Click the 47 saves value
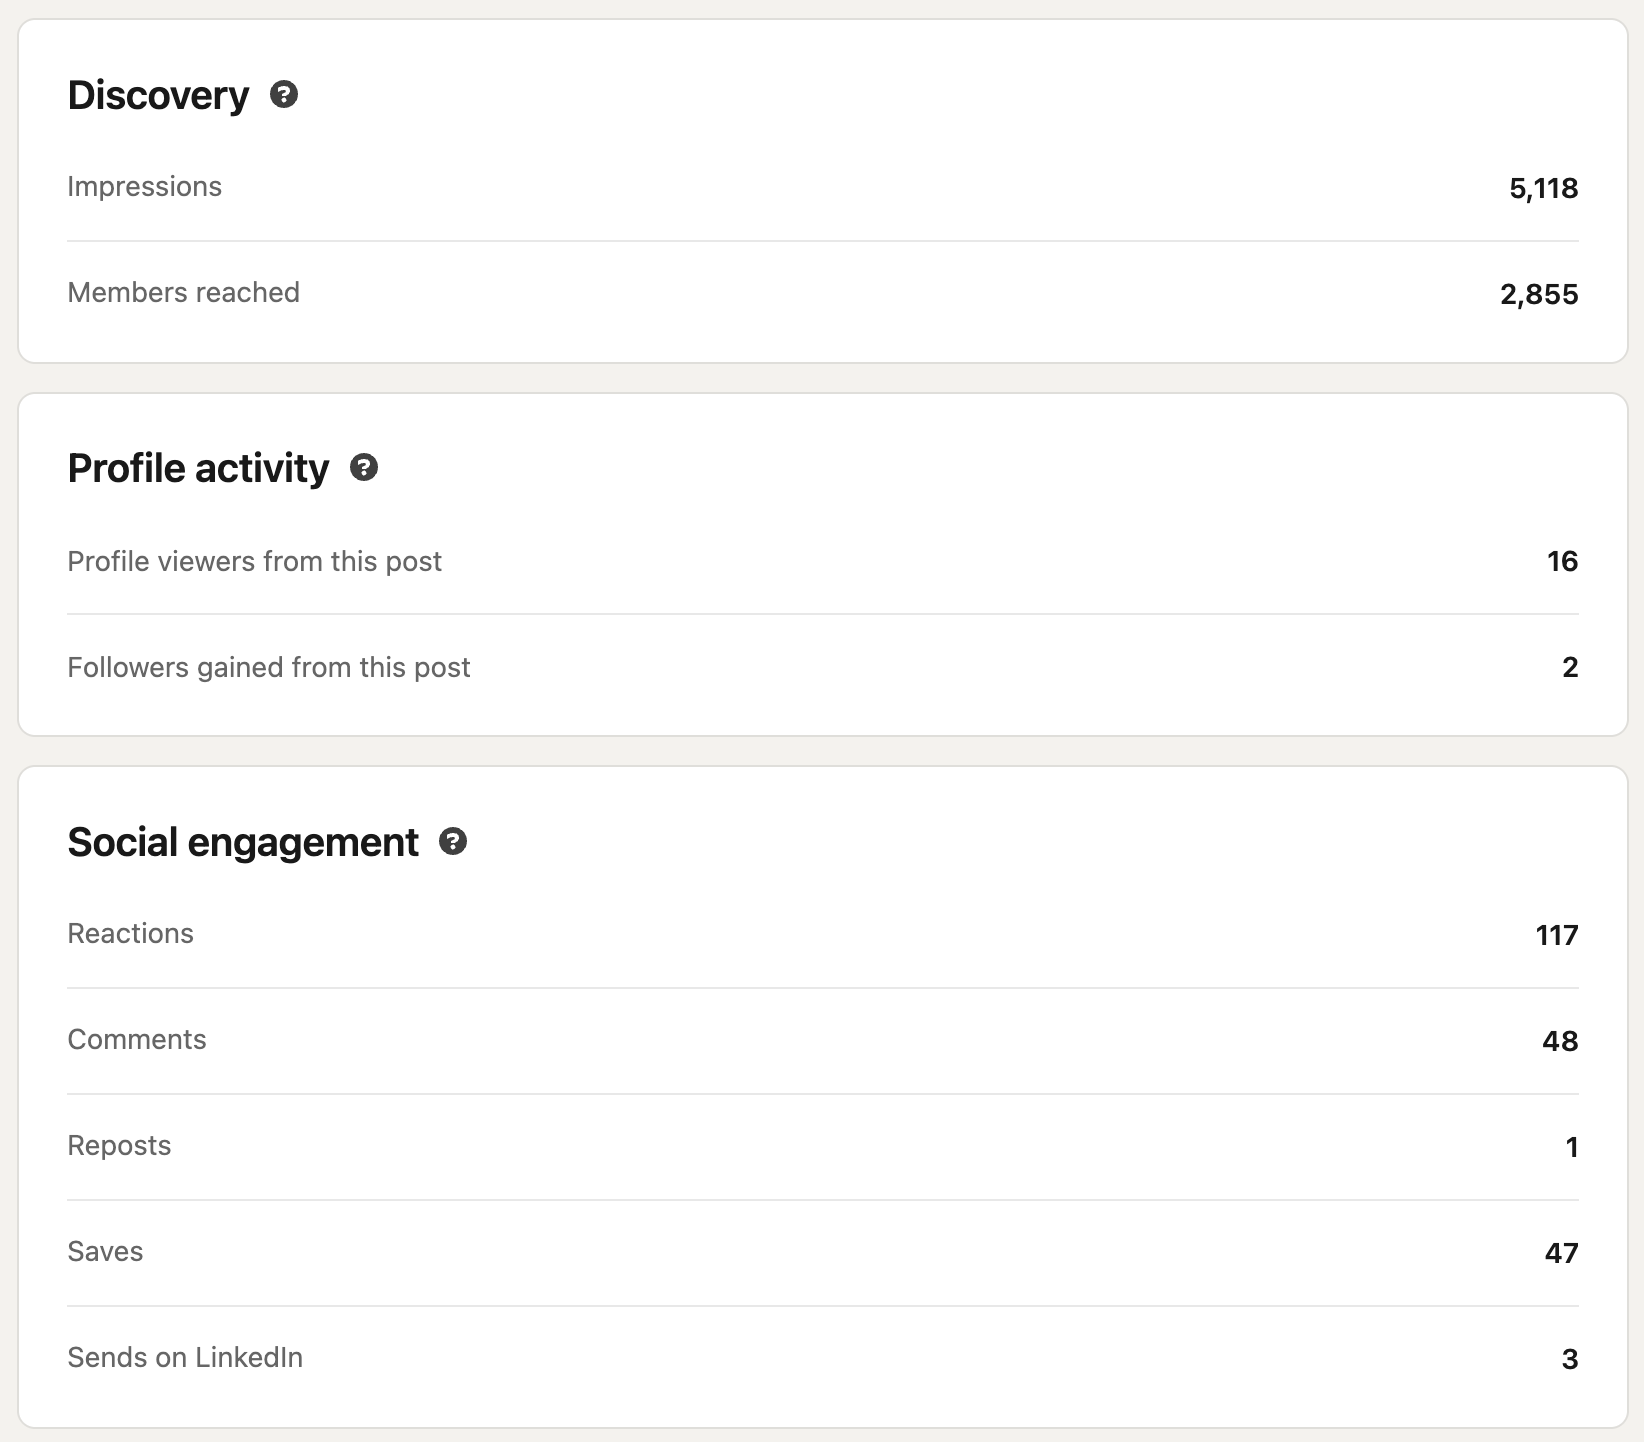1644x1442 pixels. [x=1561, y=1254]
